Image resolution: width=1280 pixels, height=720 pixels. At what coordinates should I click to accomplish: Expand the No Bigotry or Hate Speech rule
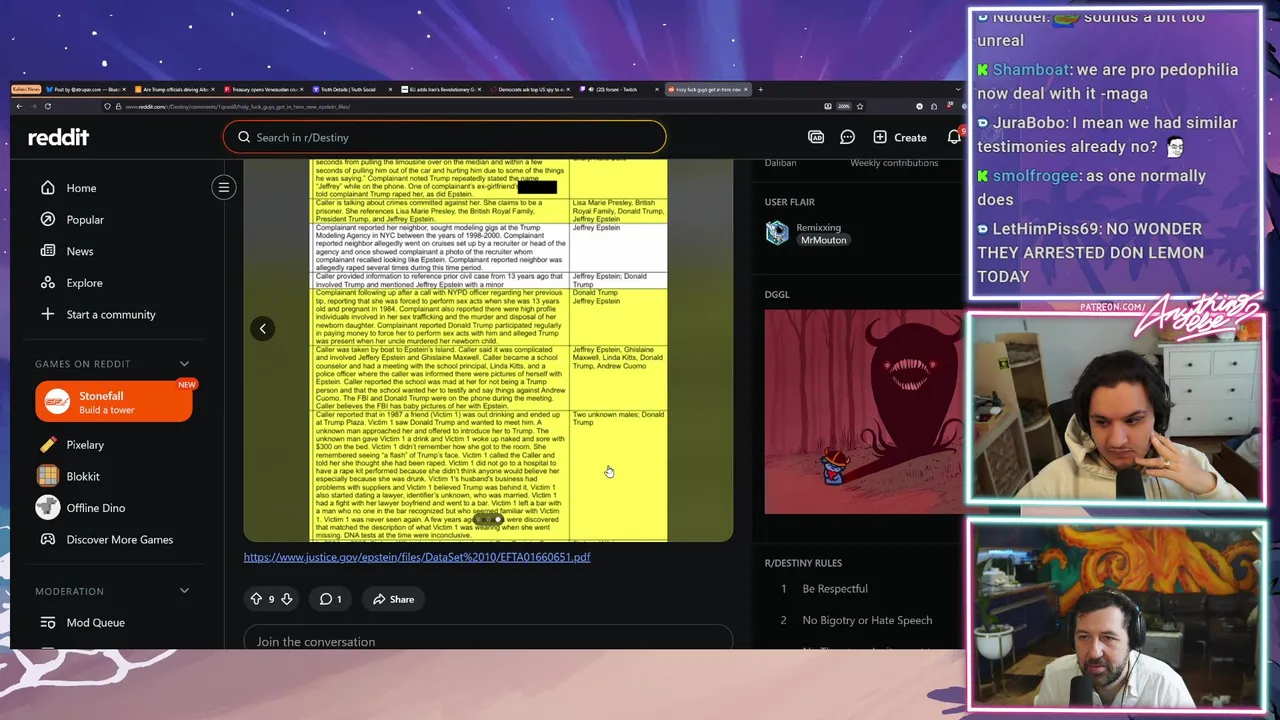[867, 620]
